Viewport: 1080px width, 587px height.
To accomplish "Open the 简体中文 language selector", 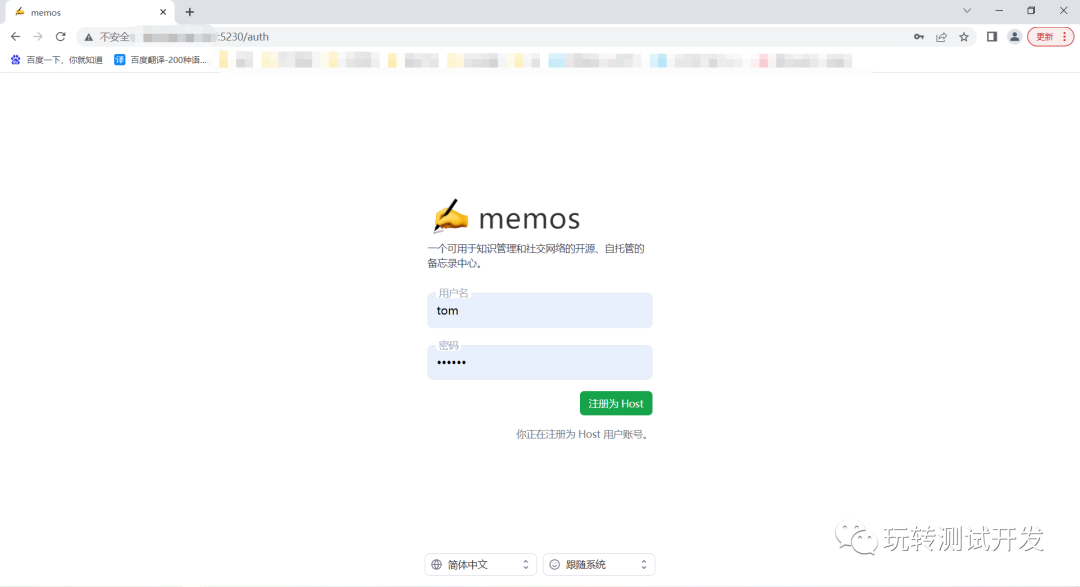I will 480,564.
